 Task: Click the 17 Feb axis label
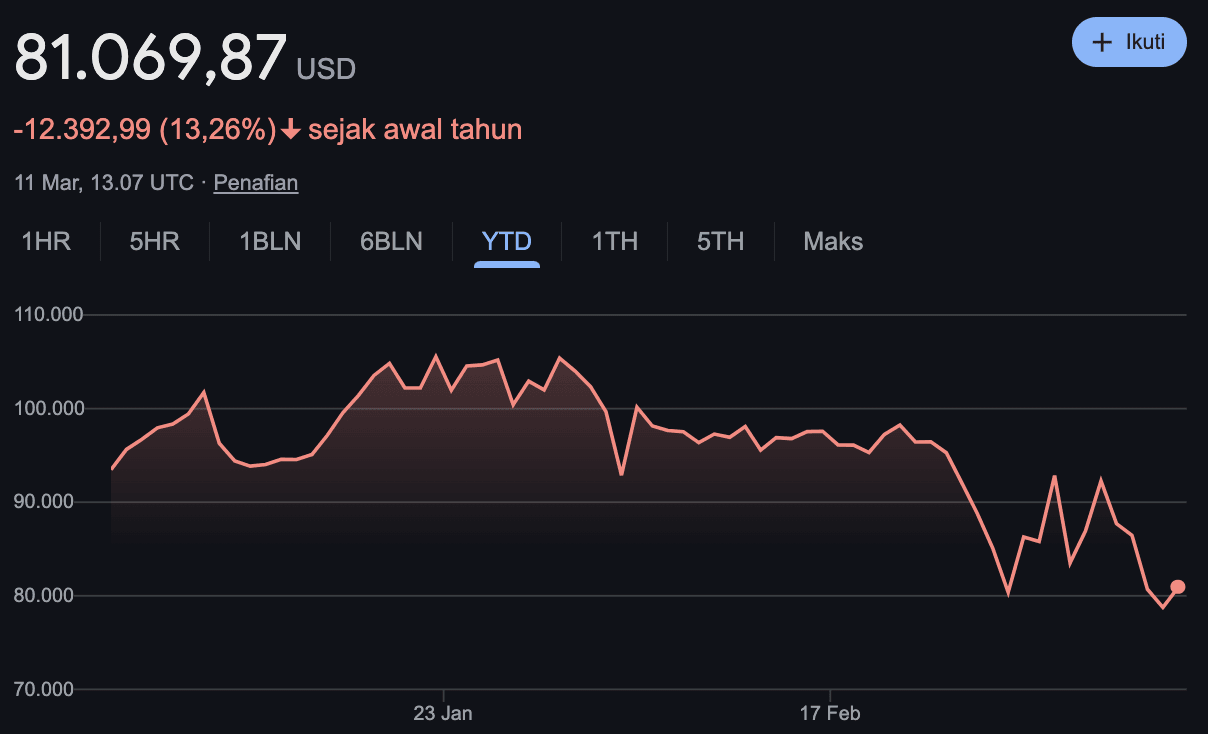830,713
